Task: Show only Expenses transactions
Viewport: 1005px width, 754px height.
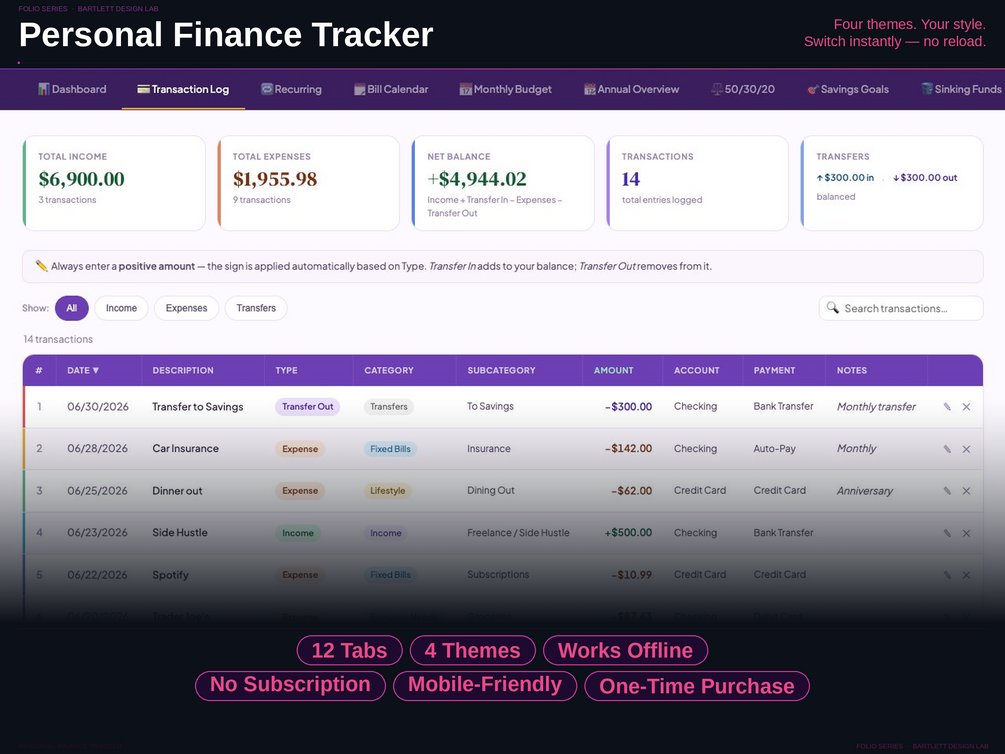Action: 187,308
